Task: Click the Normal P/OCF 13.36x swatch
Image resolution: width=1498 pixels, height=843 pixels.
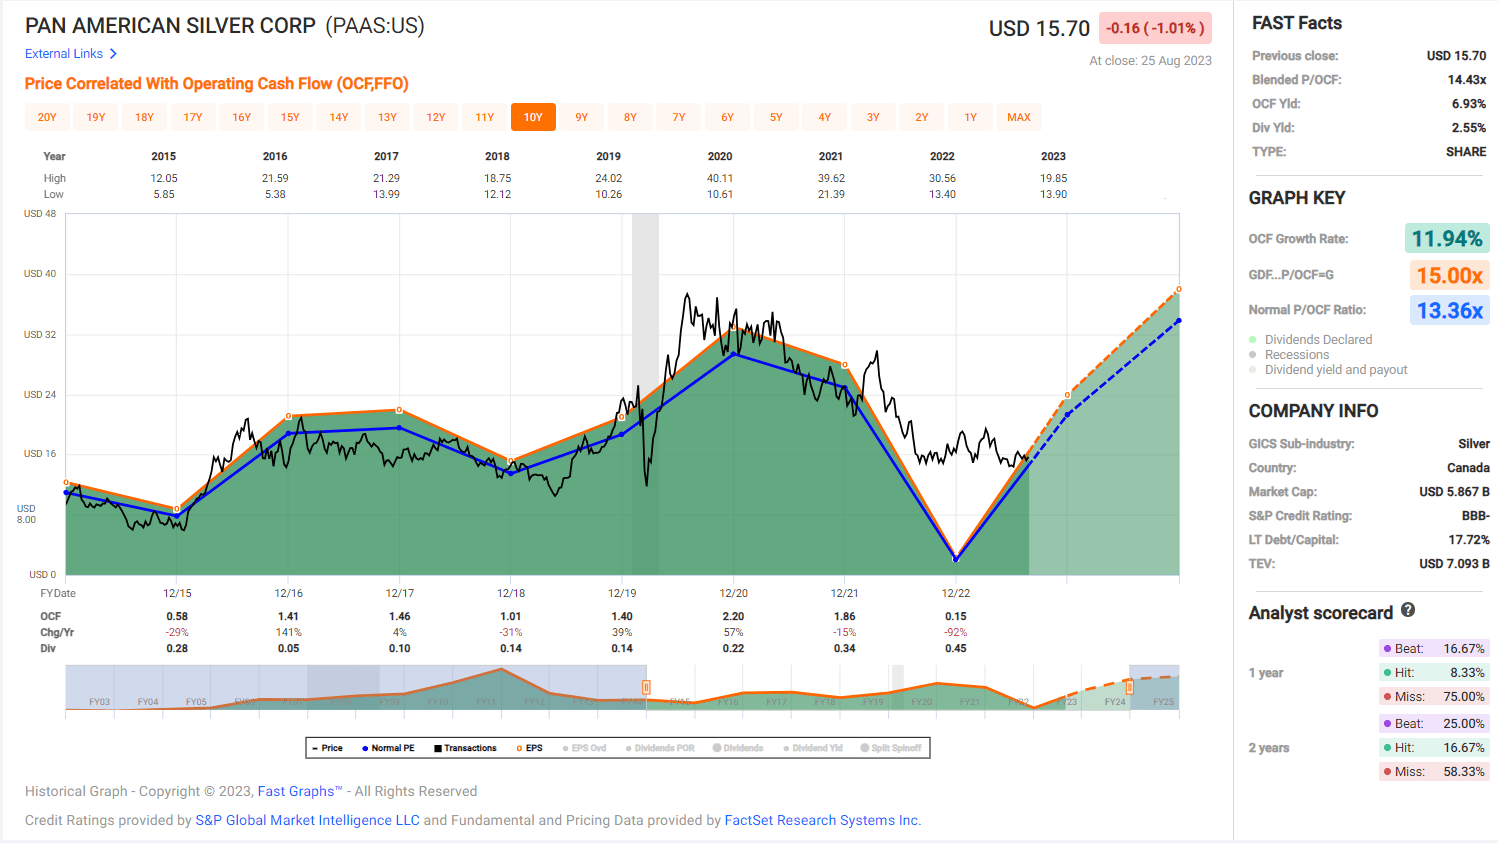Action: pos(1450,311)
